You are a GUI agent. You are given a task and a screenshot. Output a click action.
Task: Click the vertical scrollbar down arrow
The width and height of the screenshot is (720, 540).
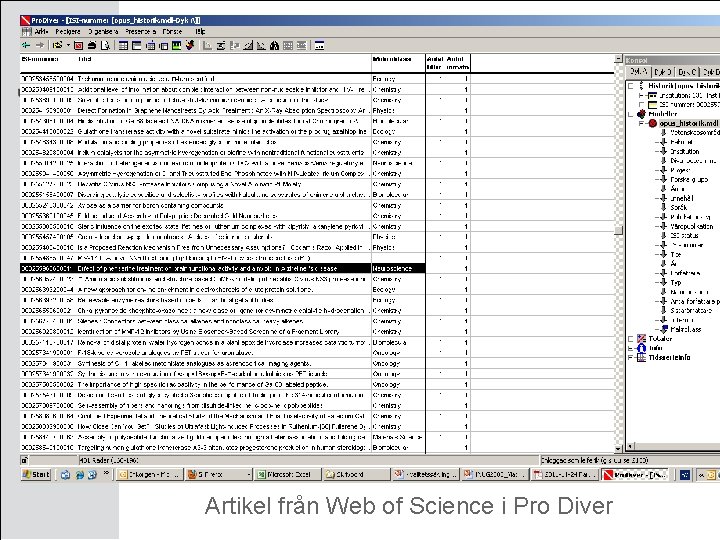618,448
